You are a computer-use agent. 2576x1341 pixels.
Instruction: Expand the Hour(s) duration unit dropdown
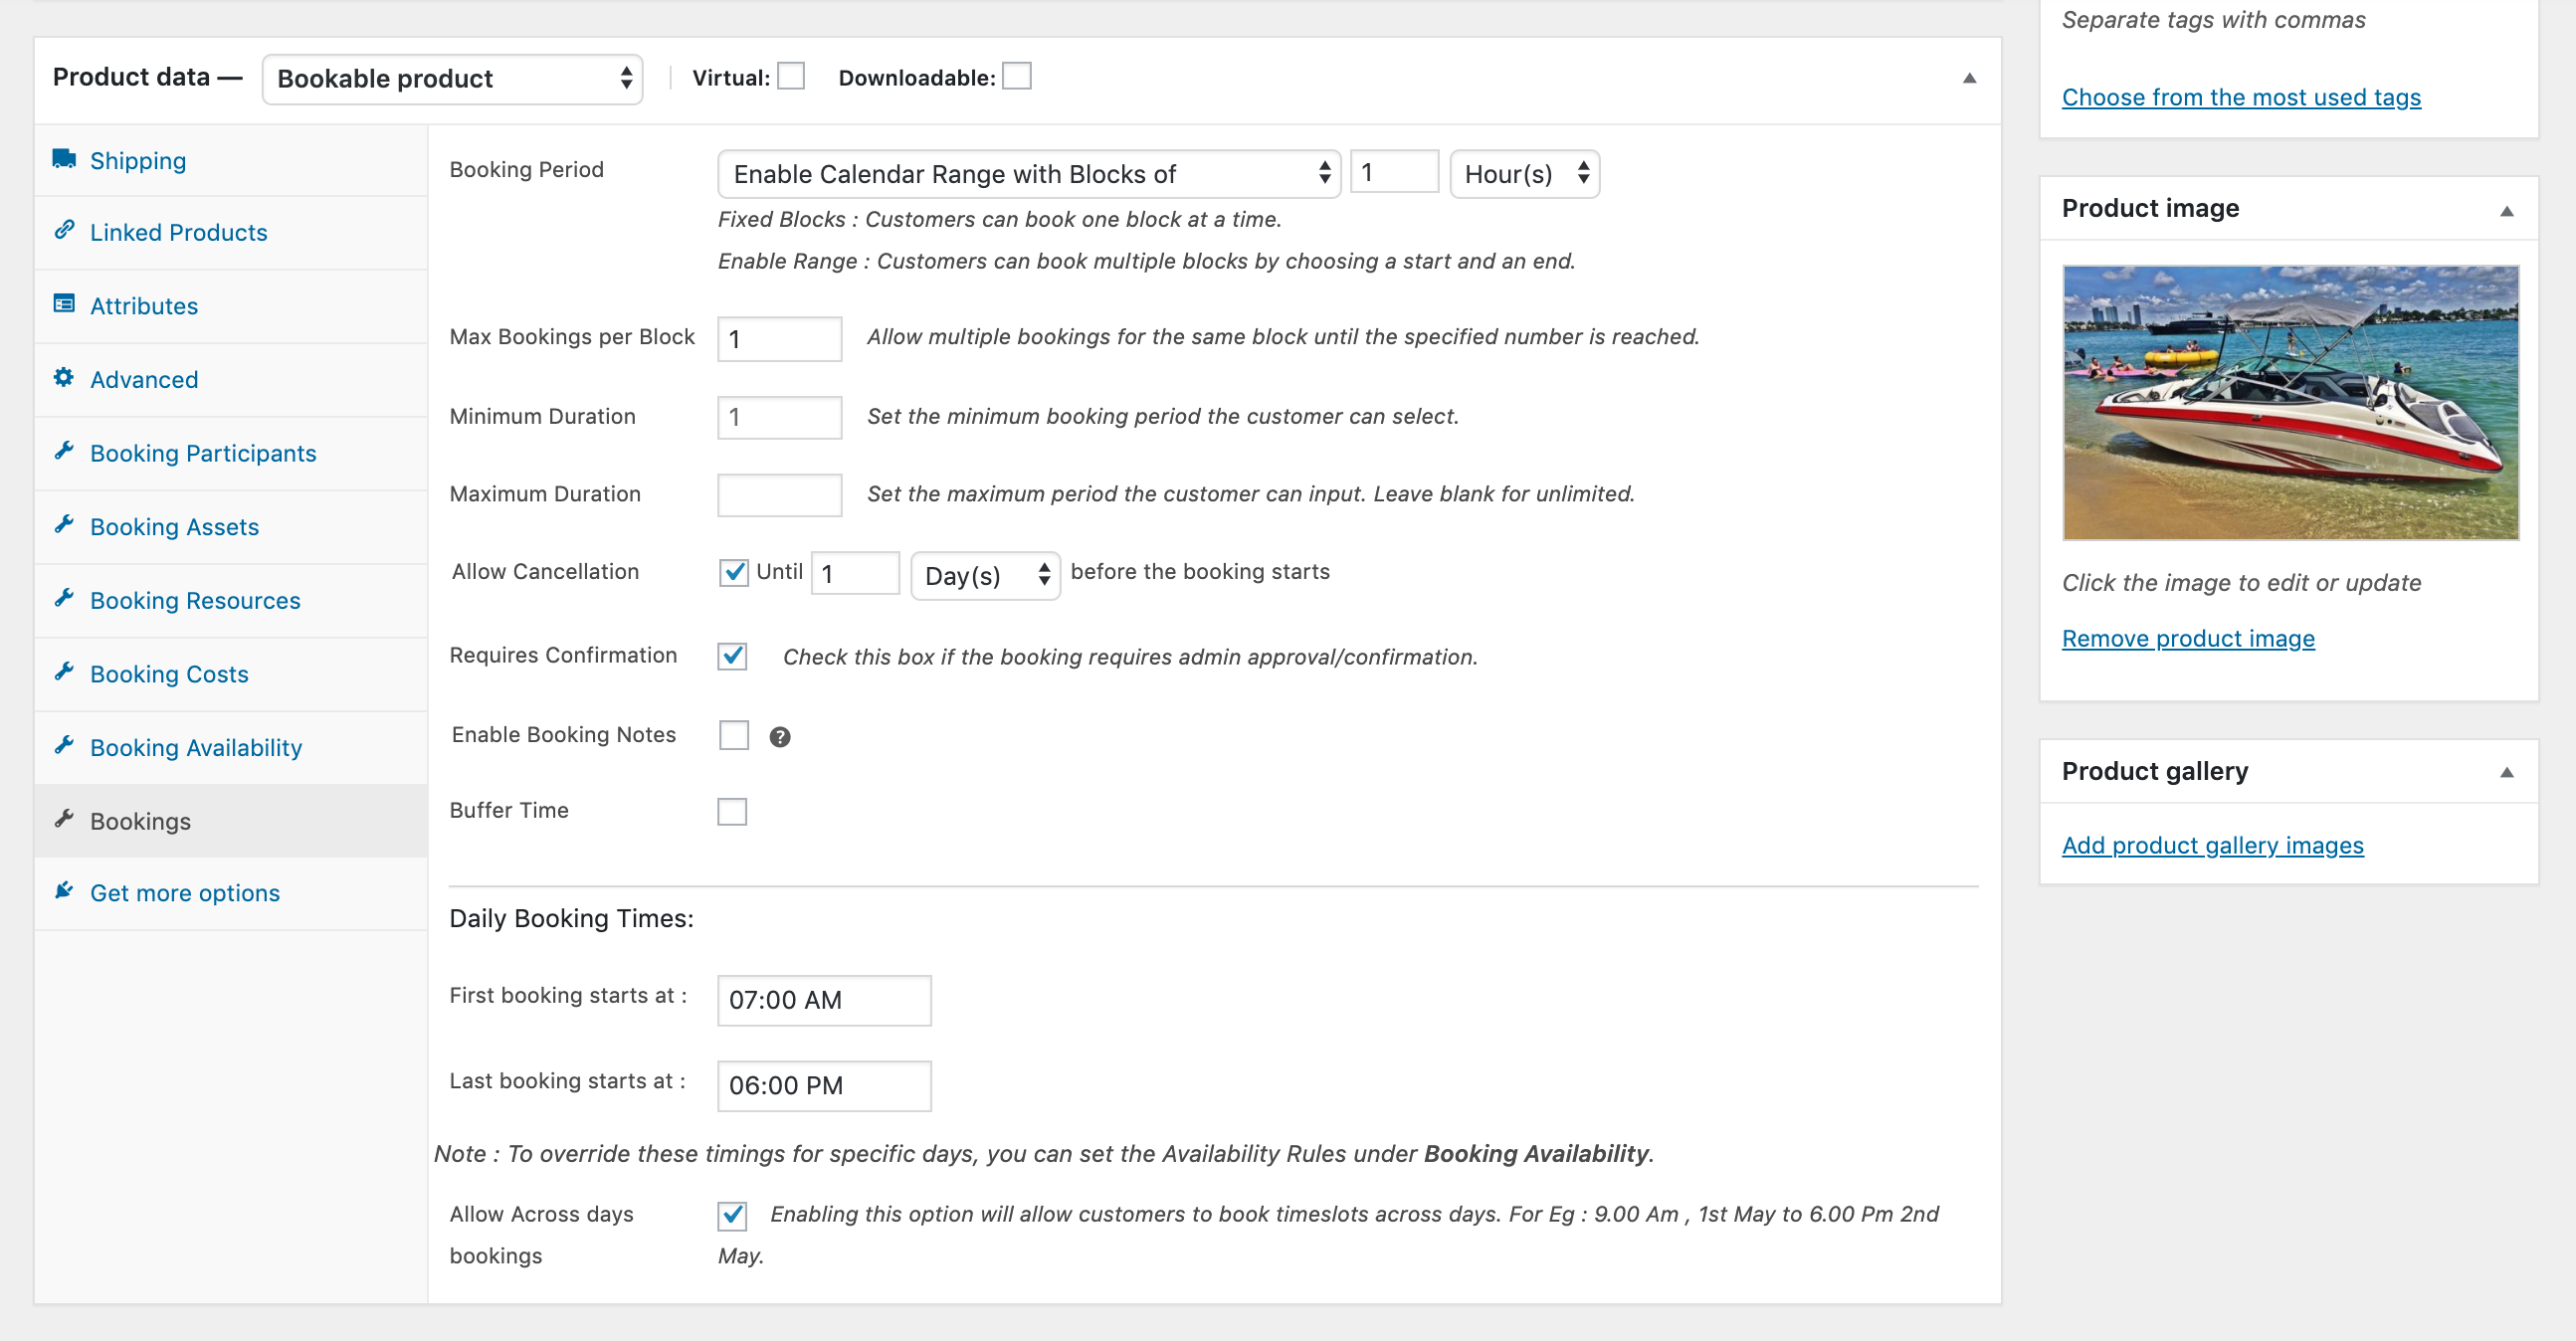1523,172
